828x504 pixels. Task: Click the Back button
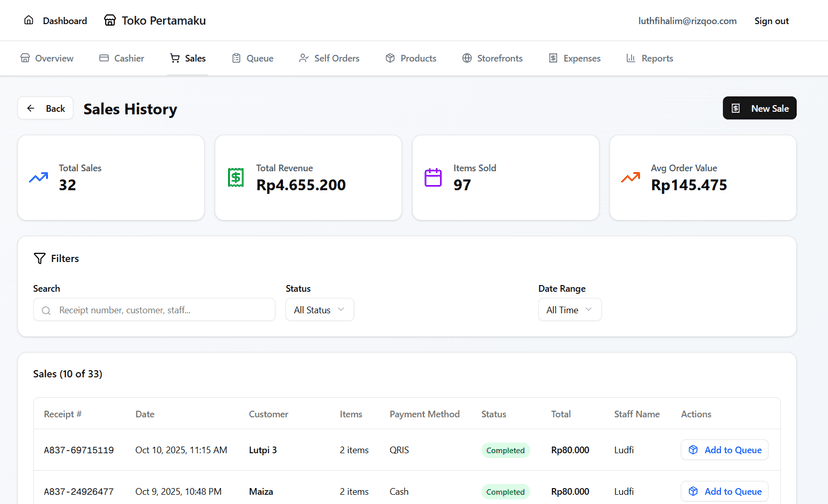pyautogui.click(x=45, y=108)
